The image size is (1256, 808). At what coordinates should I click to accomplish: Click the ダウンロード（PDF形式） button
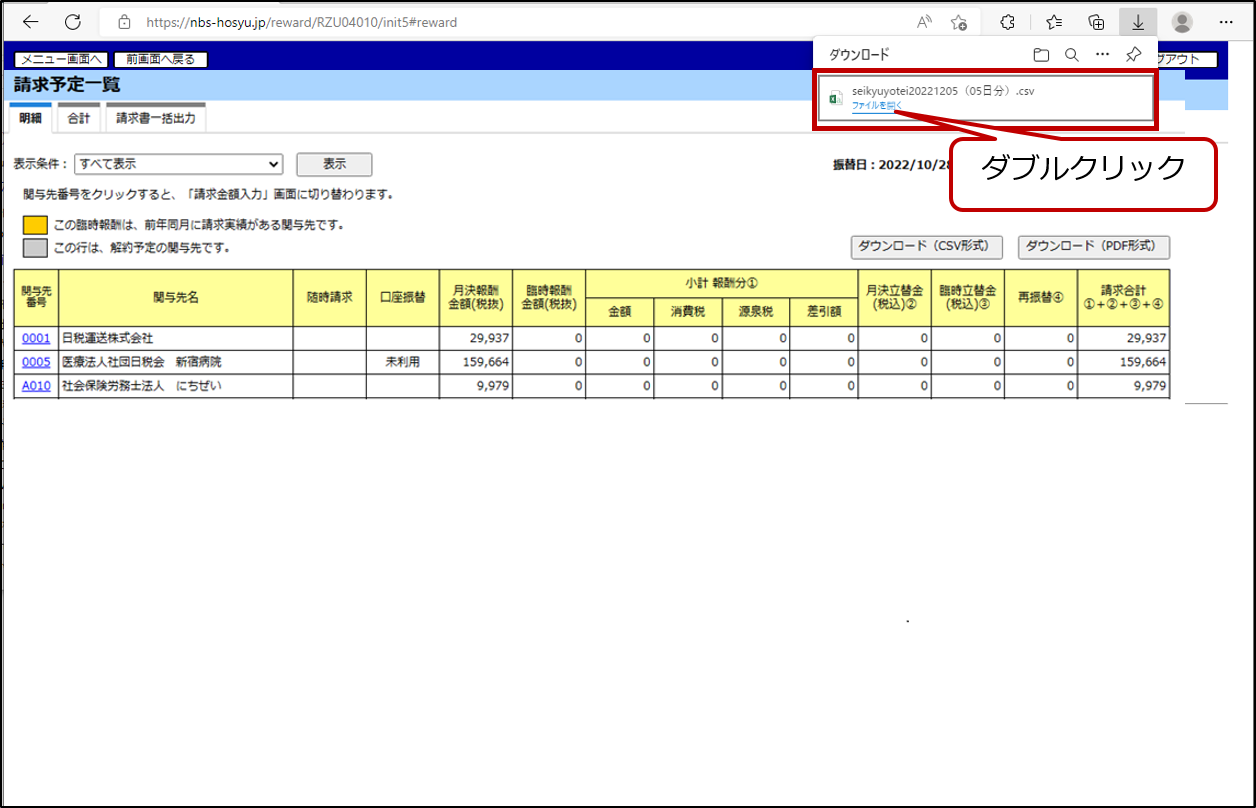pyautogui.click(x=1093, y=246)
